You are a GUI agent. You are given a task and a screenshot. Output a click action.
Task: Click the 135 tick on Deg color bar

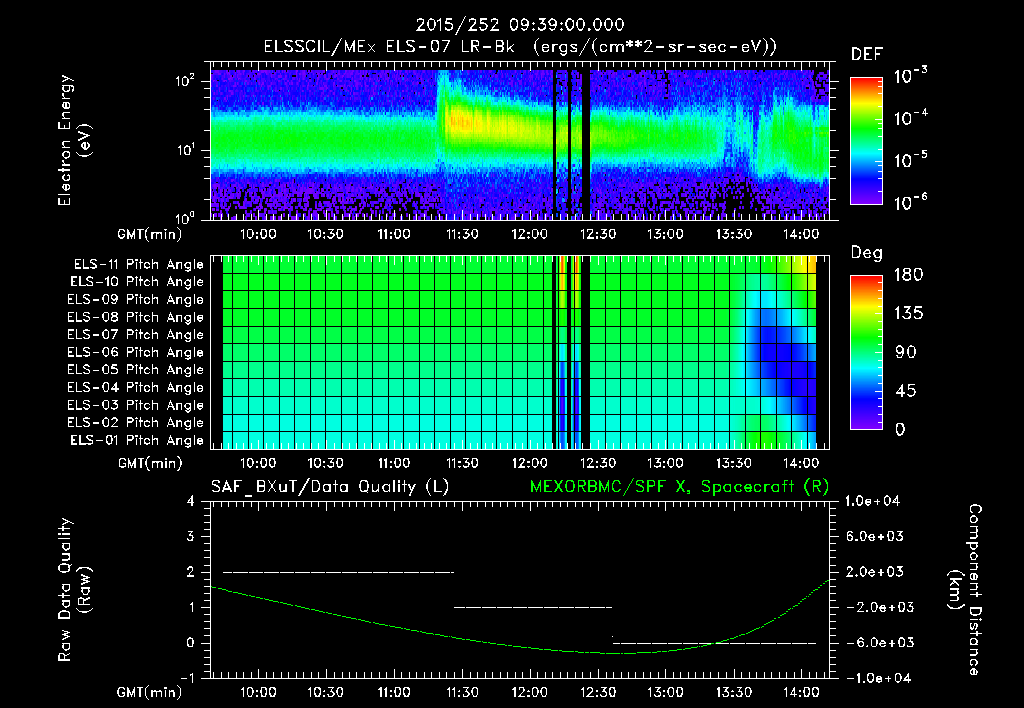[x=908, y=314]
